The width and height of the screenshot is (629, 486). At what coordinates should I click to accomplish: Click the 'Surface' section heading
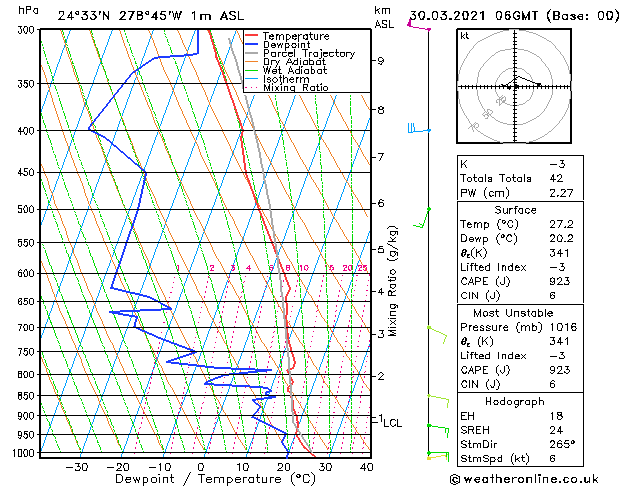point(515,210)
